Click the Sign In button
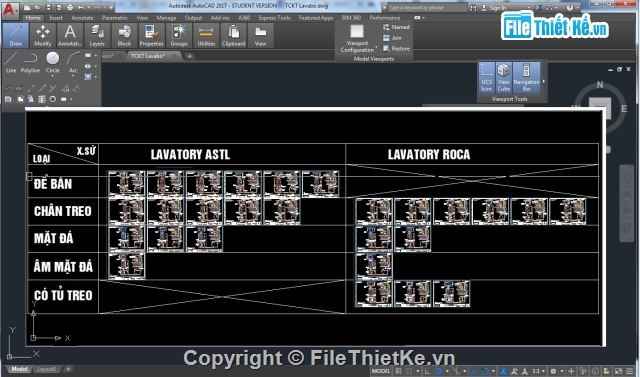640x377 pixels. coord(497,8)
